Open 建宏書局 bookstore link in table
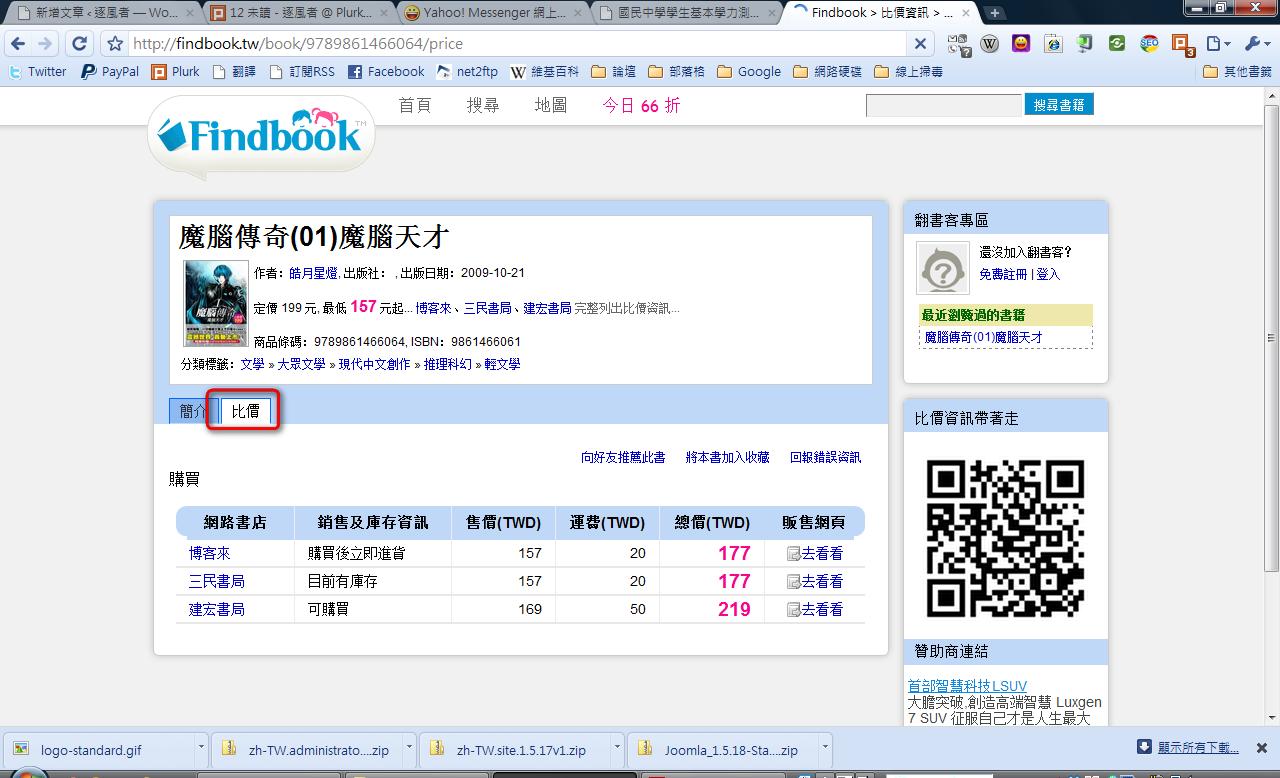Image resolution: width=1280 pixels, height=778 pixels. point(217,609)
